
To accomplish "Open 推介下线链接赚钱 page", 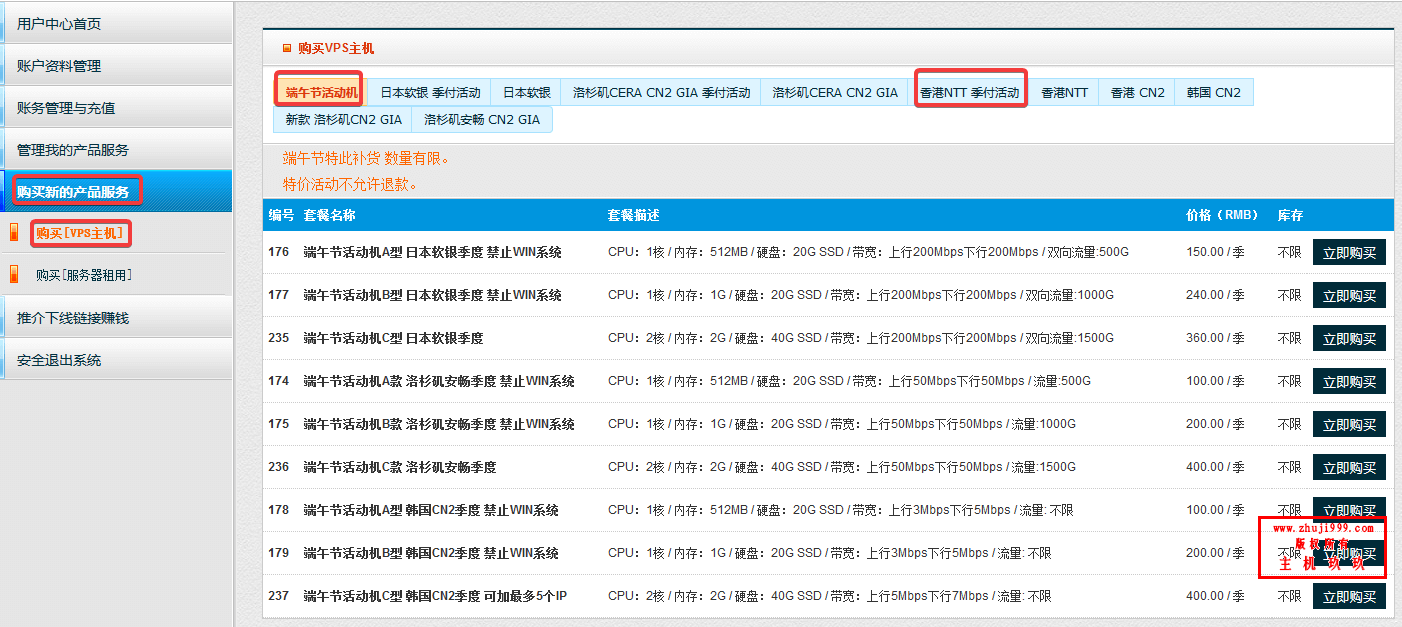I will (73, 318).
